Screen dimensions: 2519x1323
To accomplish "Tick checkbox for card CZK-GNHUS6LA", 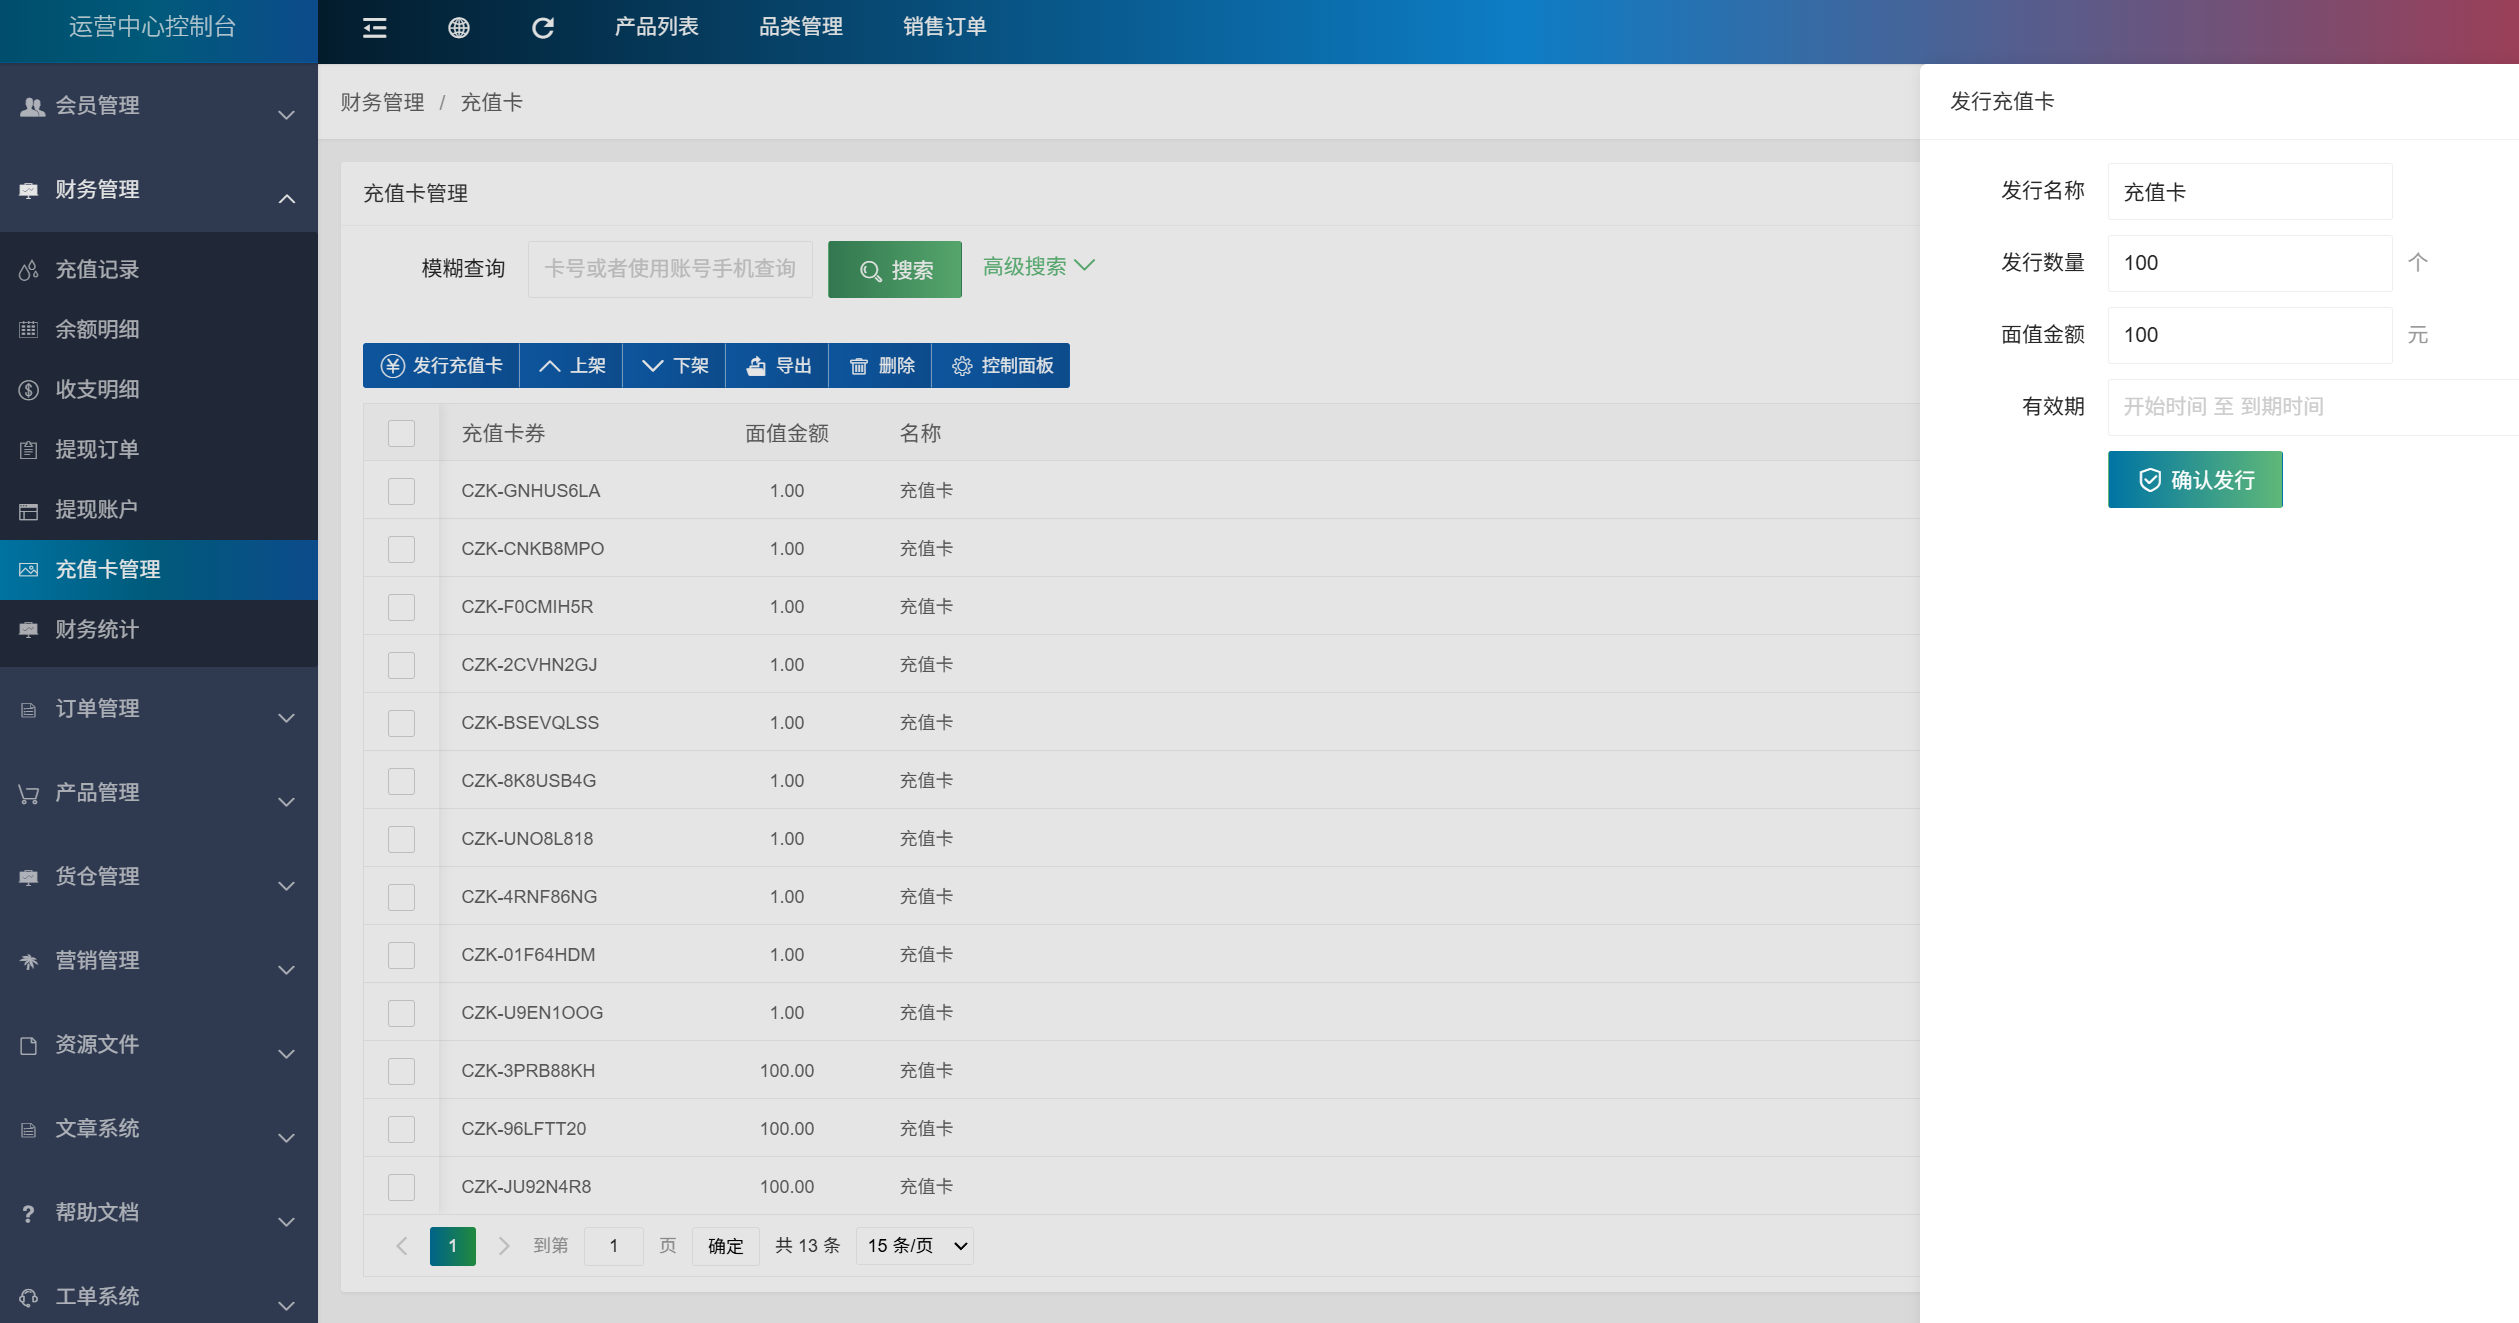I will click(401, 491).
